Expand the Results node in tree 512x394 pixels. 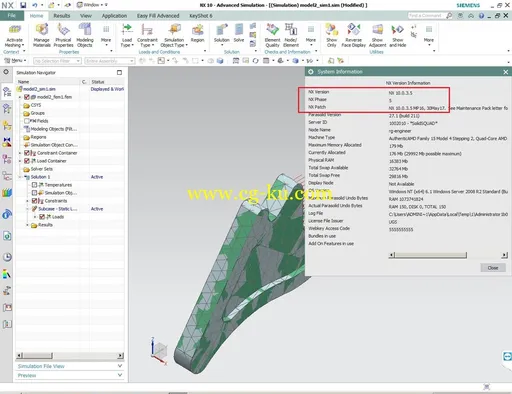pos(27,225)
